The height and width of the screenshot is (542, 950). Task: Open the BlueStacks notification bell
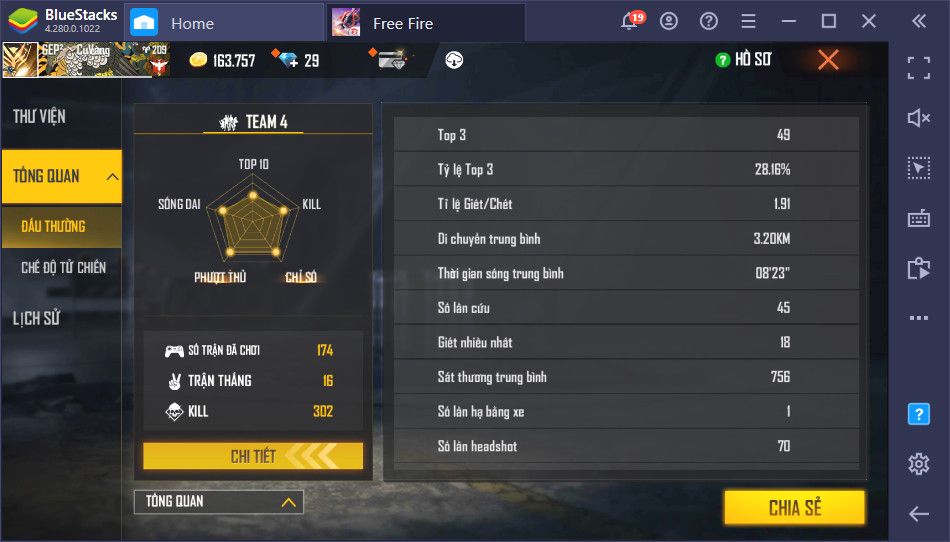coord(632,21)
